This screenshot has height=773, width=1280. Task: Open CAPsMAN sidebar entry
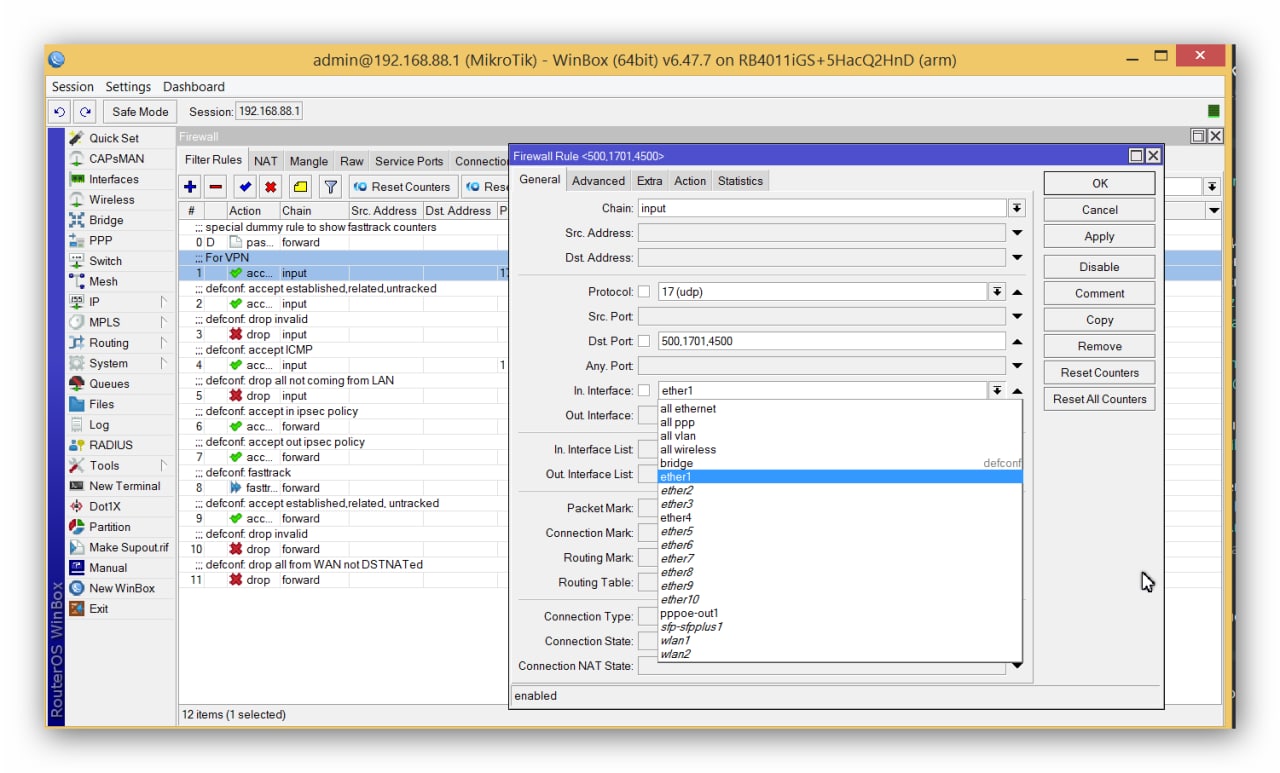click(x=116, y=159)
